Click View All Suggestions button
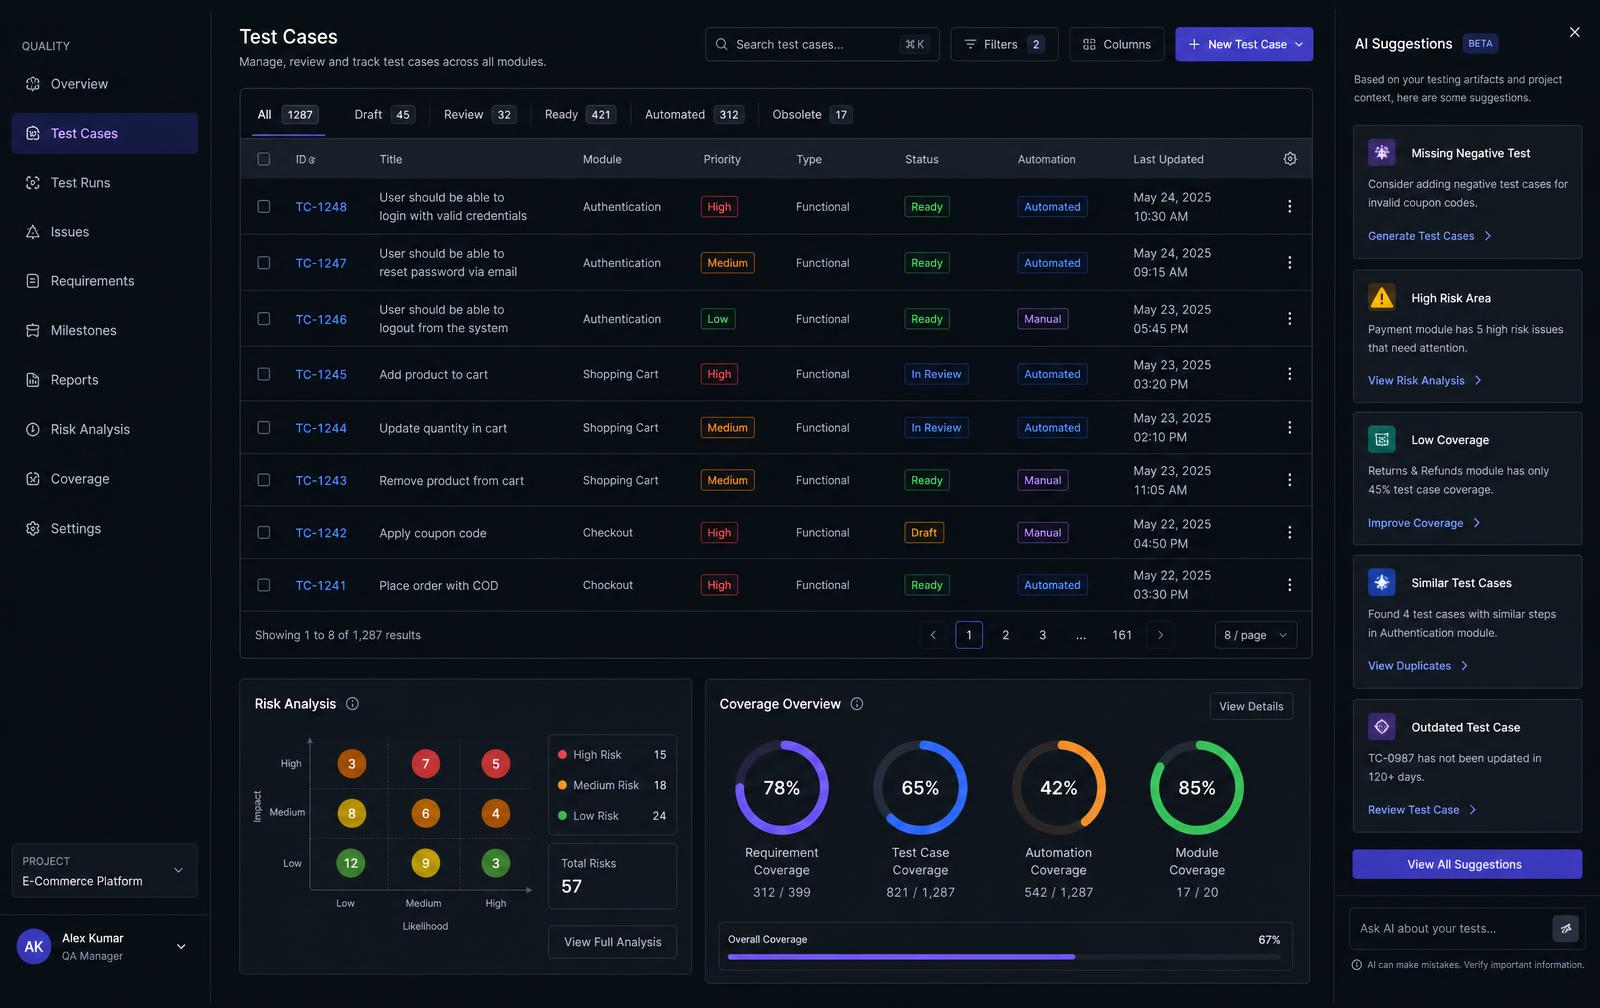The image size is (1600, 1008). [x=1467, y=864]
